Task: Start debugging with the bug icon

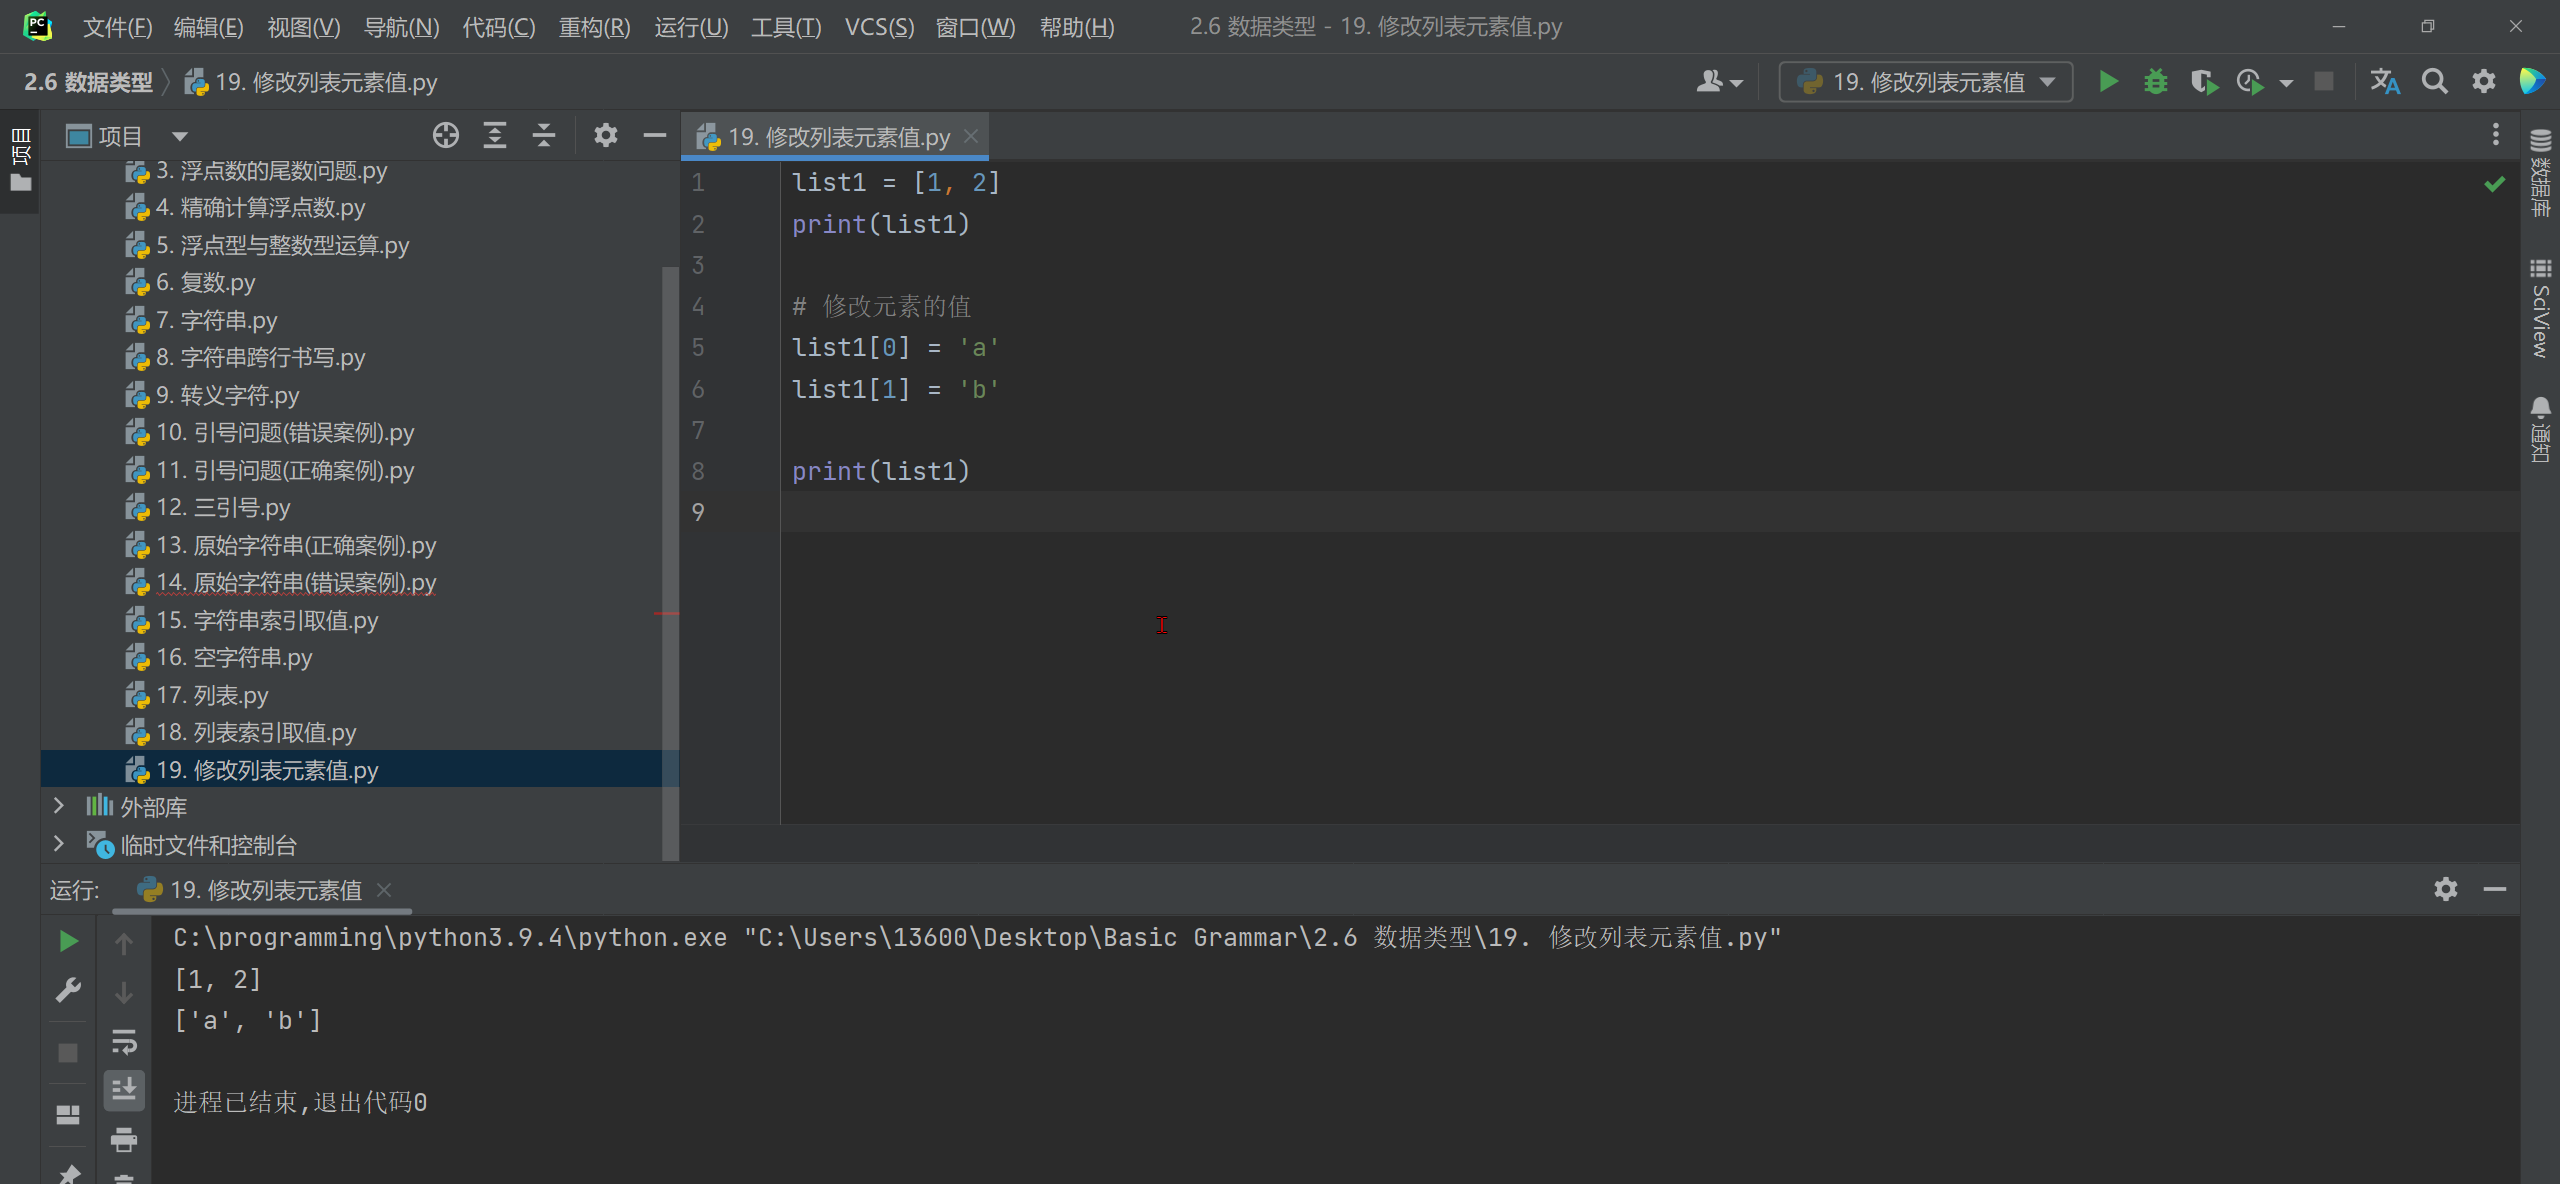Action: tap(2156, 82)
